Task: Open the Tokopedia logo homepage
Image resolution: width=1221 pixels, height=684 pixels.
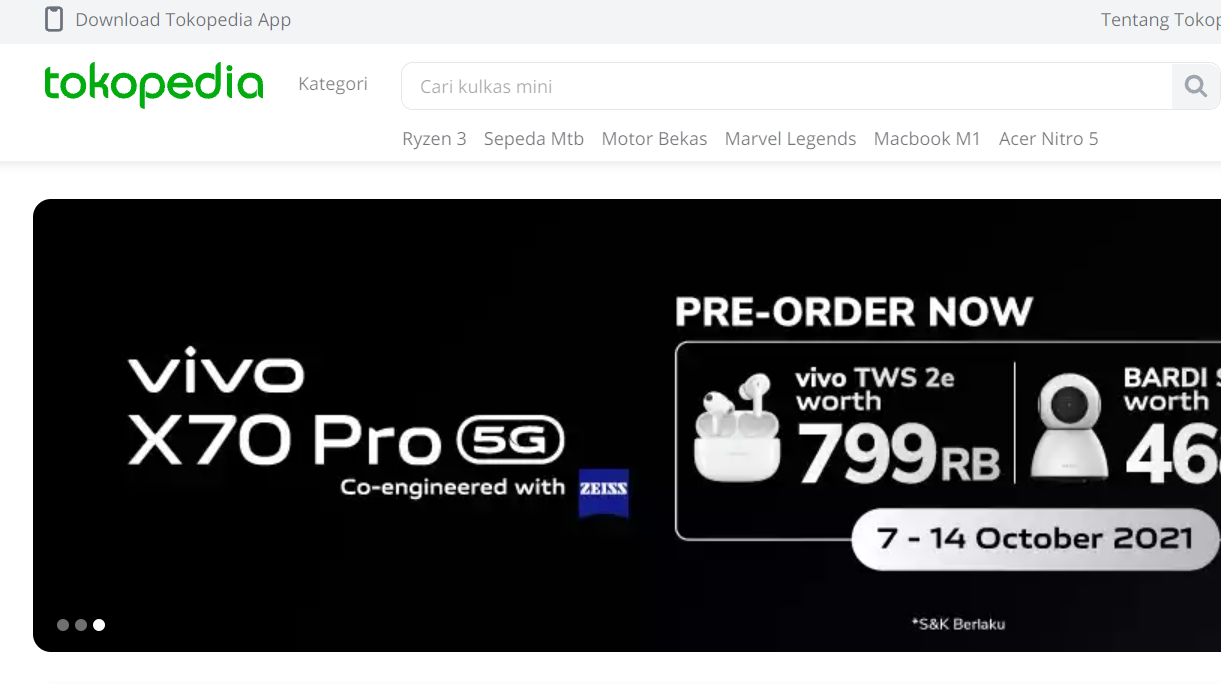Action: pos(154,84)
